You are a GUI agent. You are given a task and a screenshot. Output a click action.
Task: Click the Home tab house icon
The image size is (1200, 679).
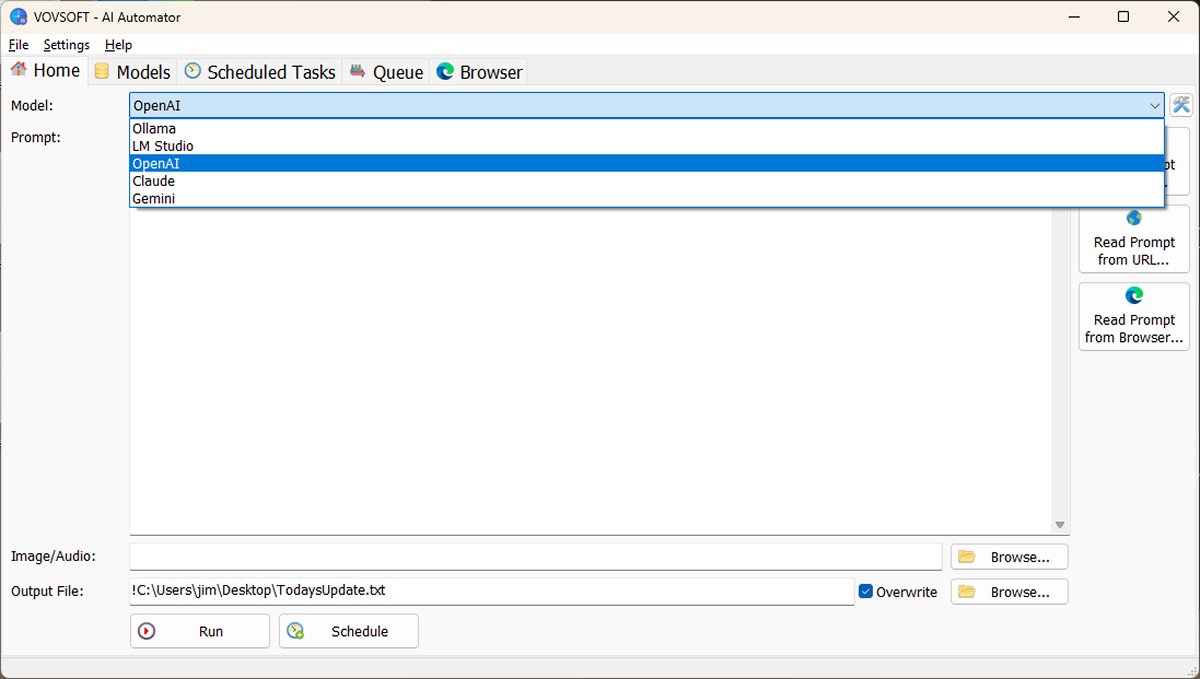pos(18,69)
